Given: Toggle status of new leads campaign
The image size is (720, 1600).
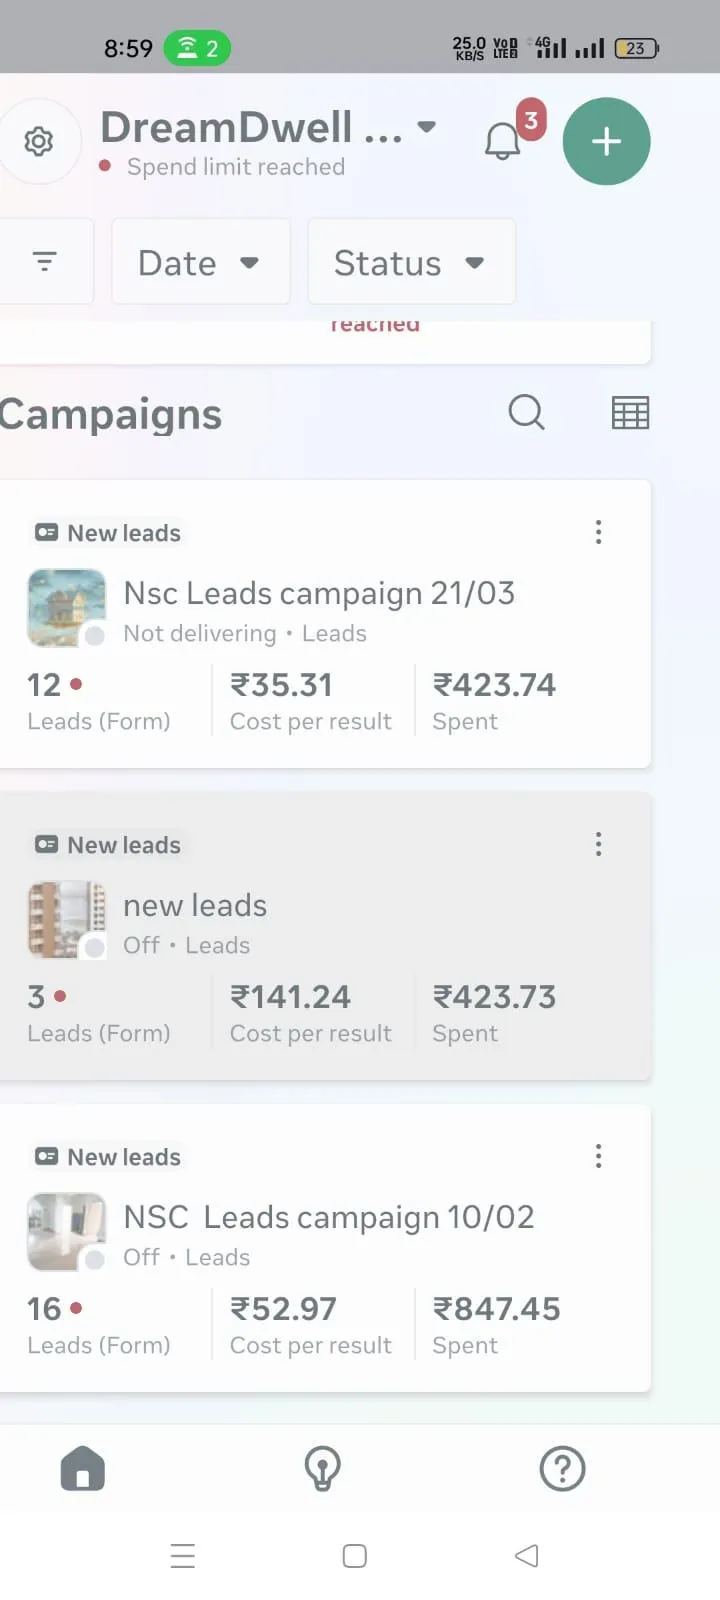Looking at the screenshot, I should click(x=95, y=947).
